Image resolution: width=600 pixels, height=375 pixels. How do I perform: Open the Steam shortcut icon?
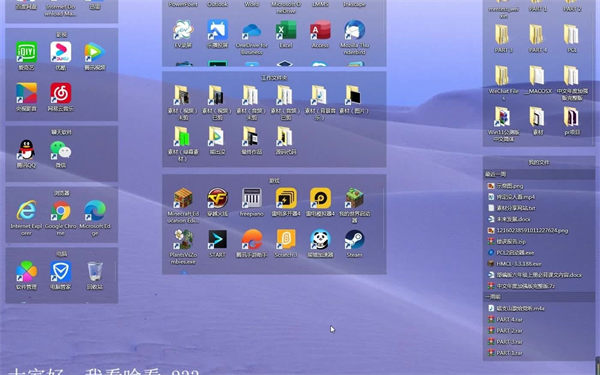pyautogui.click(x=354, y=240)
